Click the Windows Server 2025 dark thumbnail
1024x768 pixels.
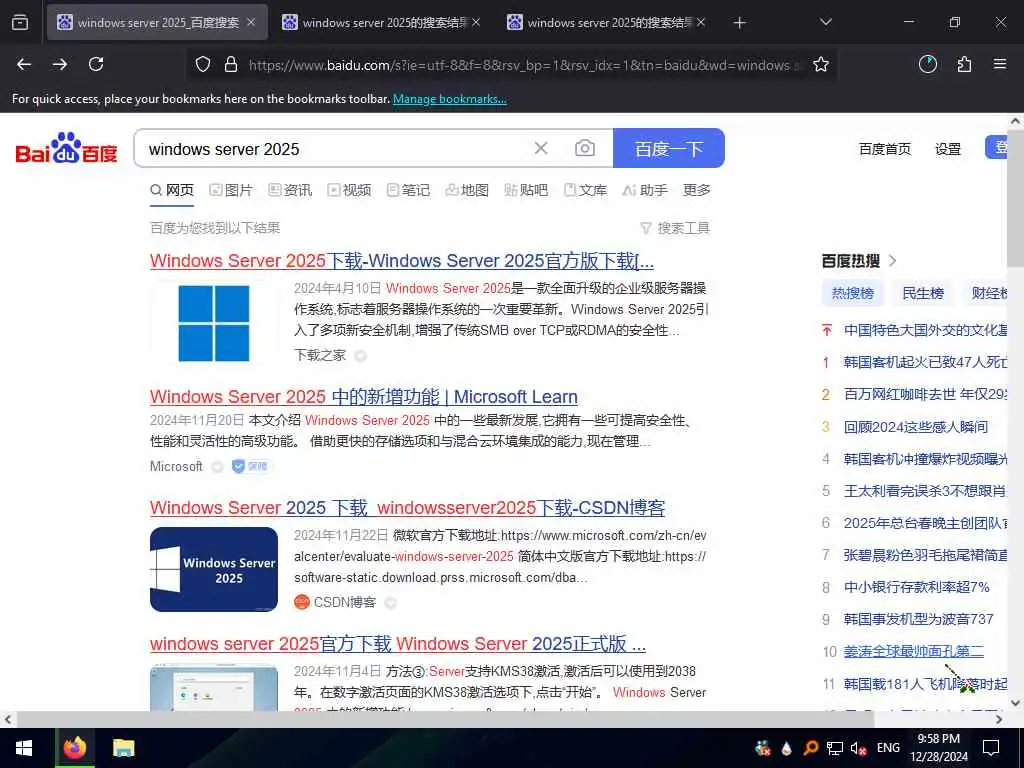[x=214, y=569]
